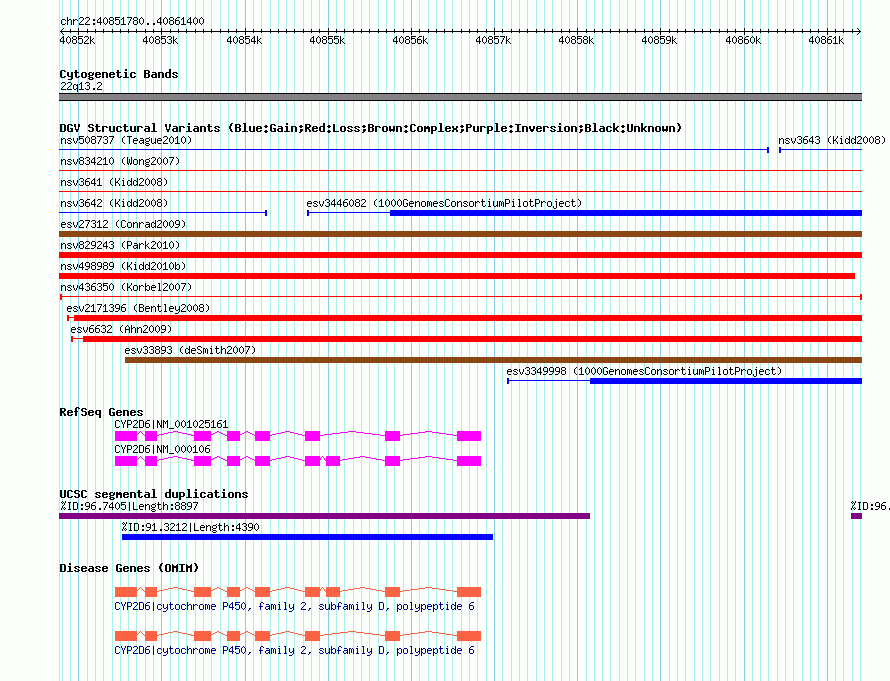
Task: Select the 22q13.2 band label
Action: click(x=81, y=86)
